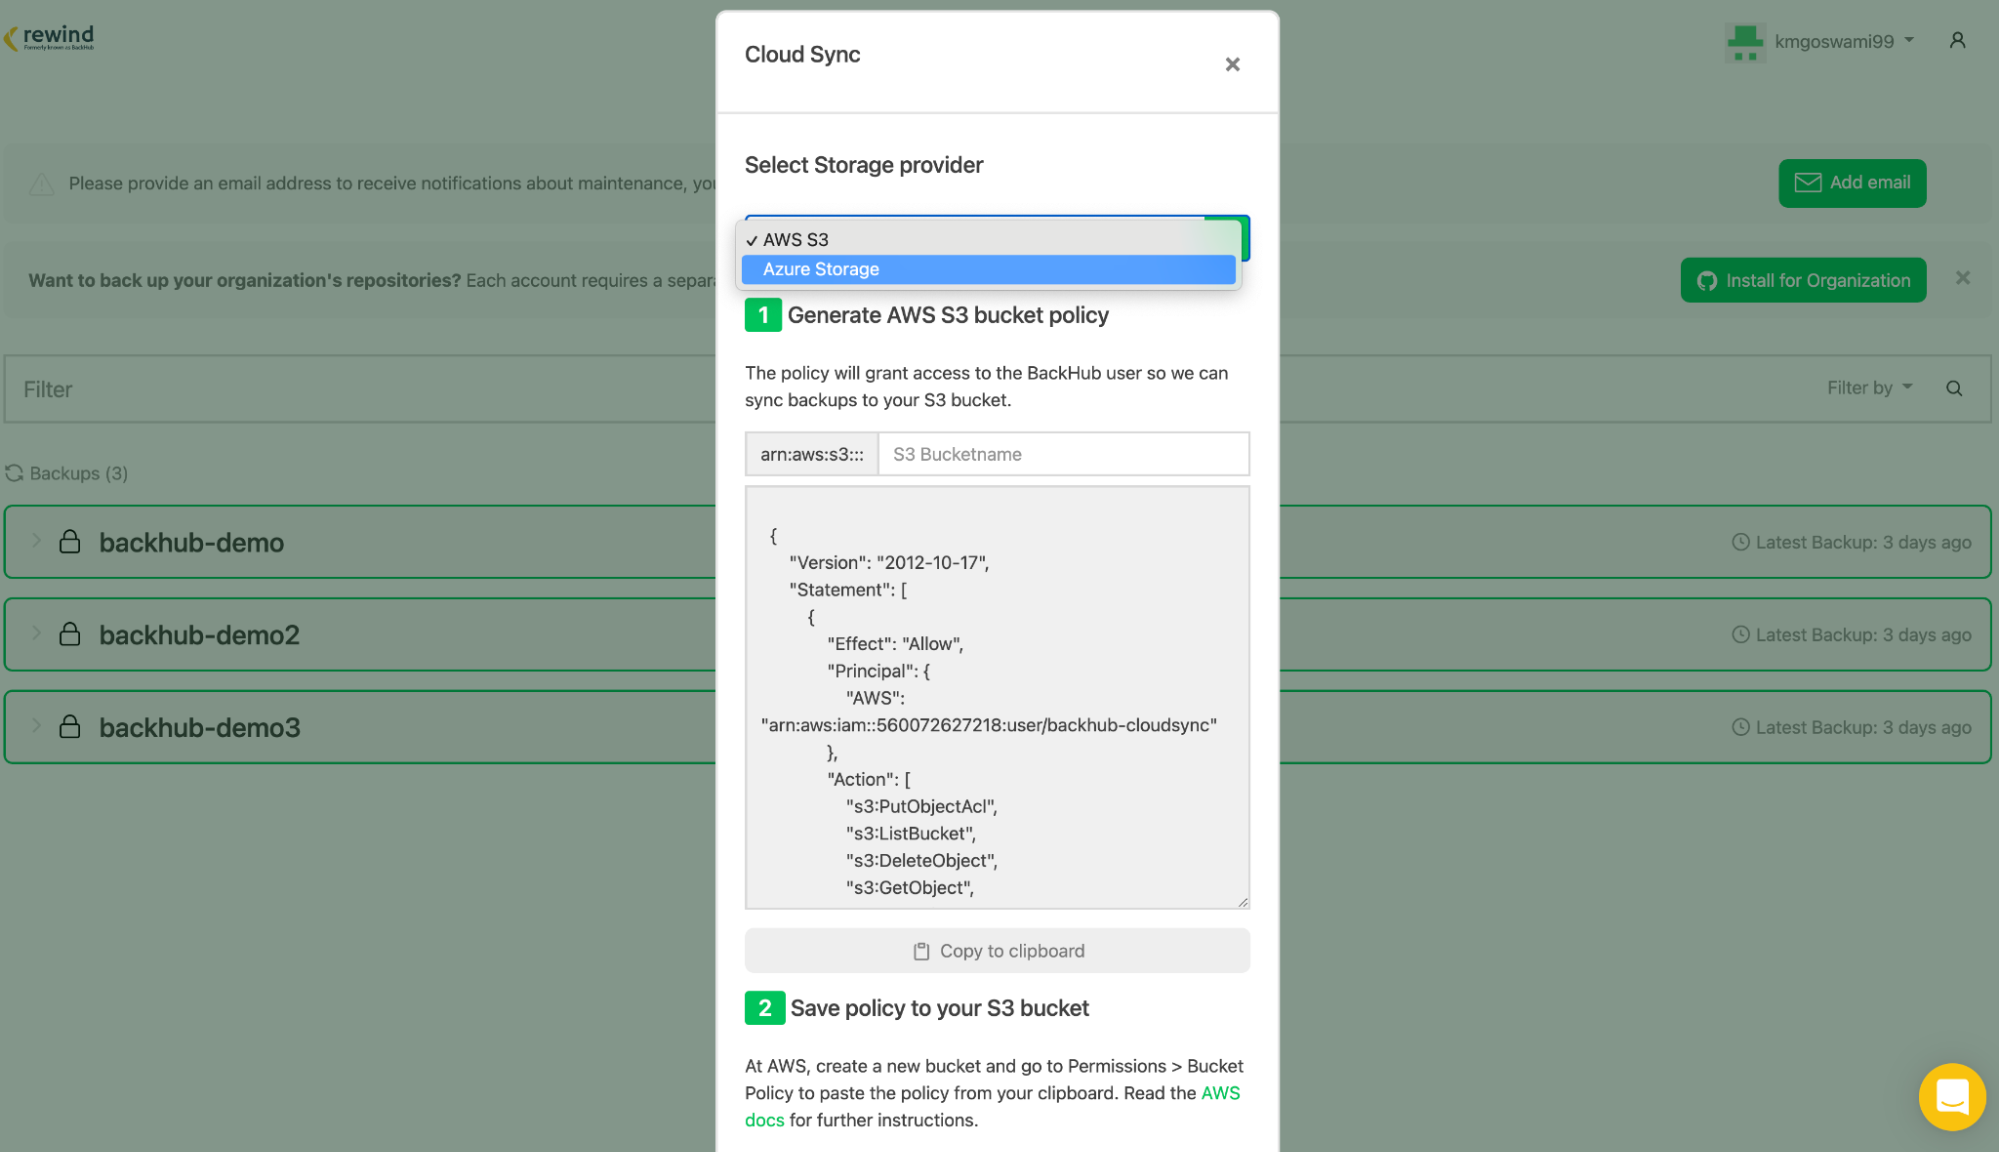
Task: Expand the backhub-demo3 repository row
Action: coord(36,726)
